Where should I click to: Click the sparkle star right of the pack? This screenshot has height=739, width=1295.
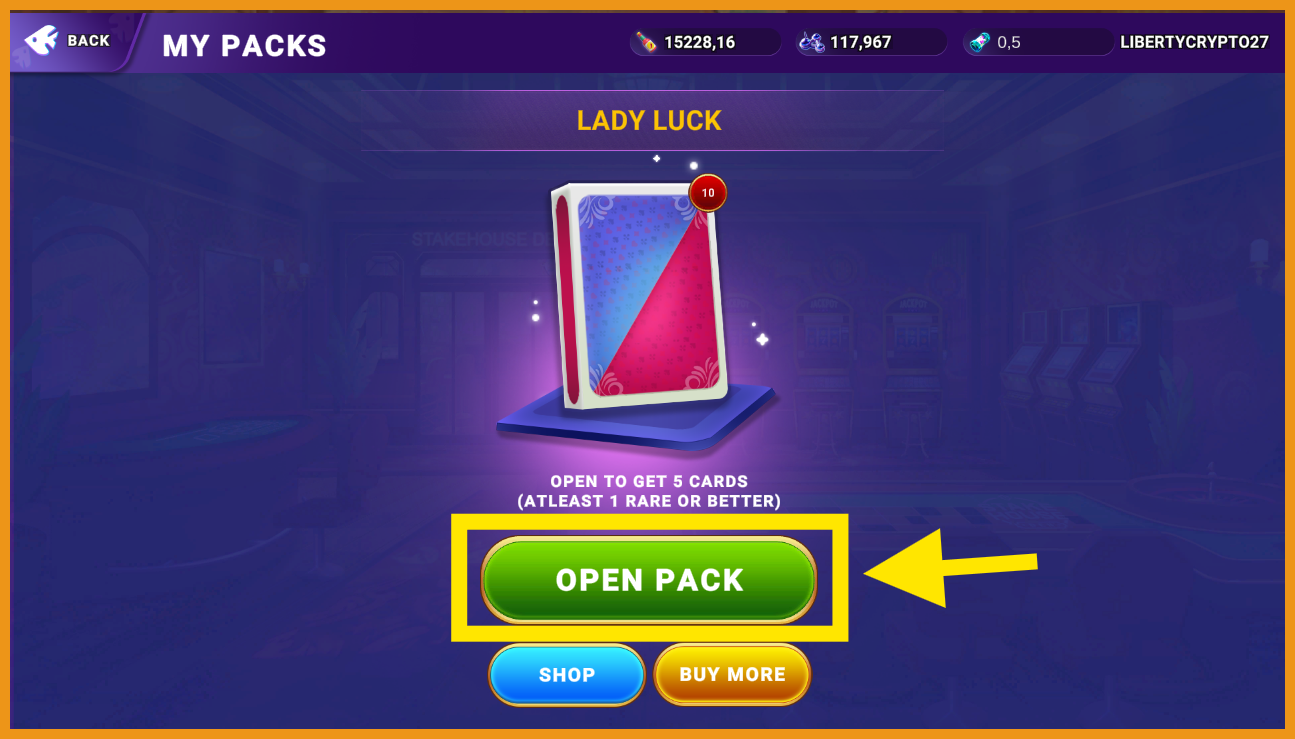click(x=762, y=339)
